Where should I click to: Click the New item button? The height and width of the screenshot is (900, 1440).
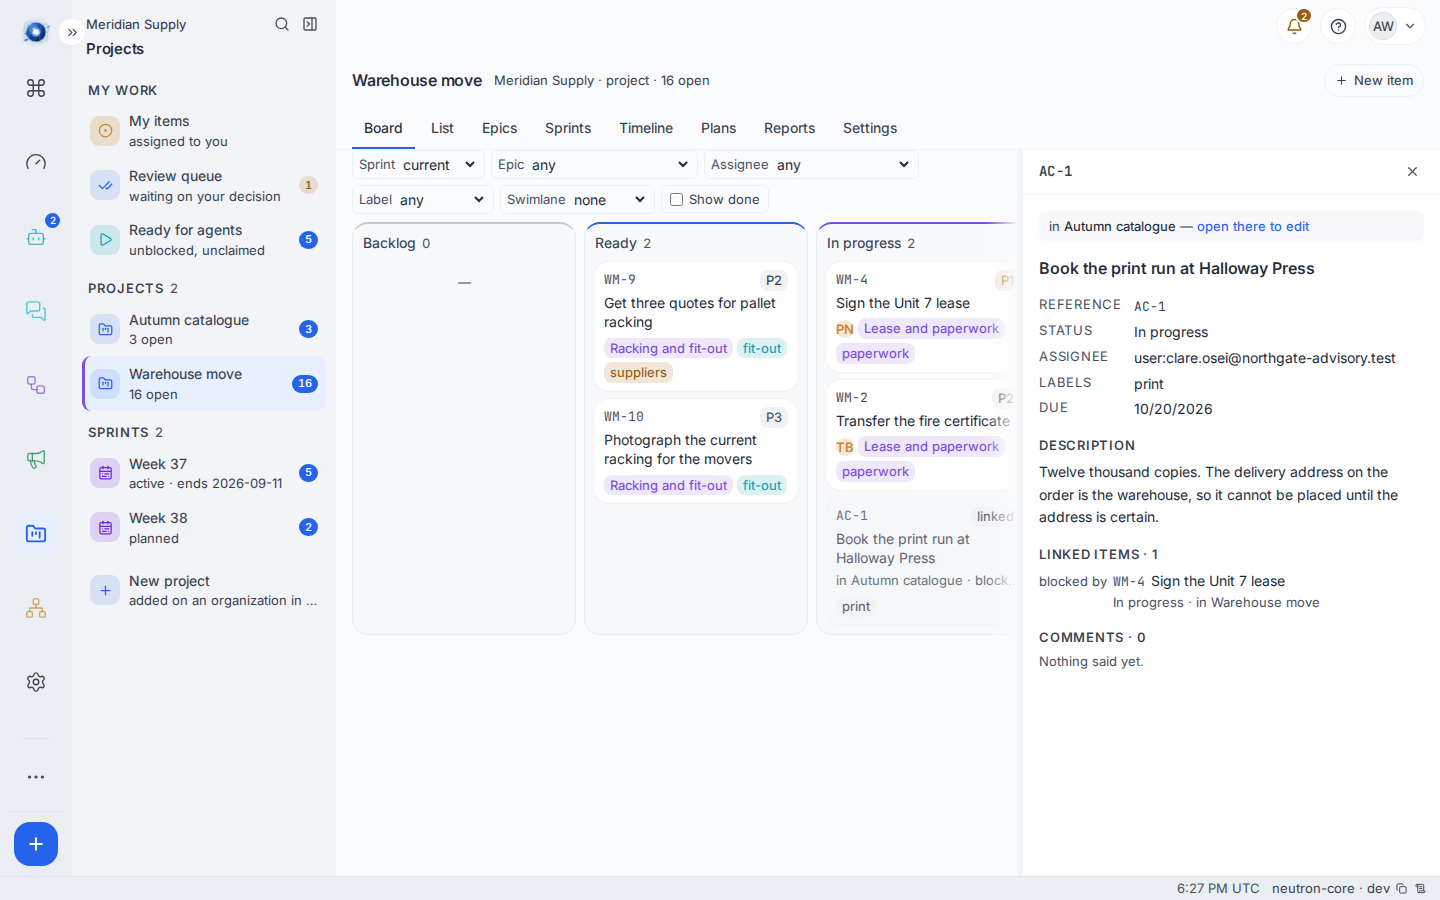click(1374, 81)
